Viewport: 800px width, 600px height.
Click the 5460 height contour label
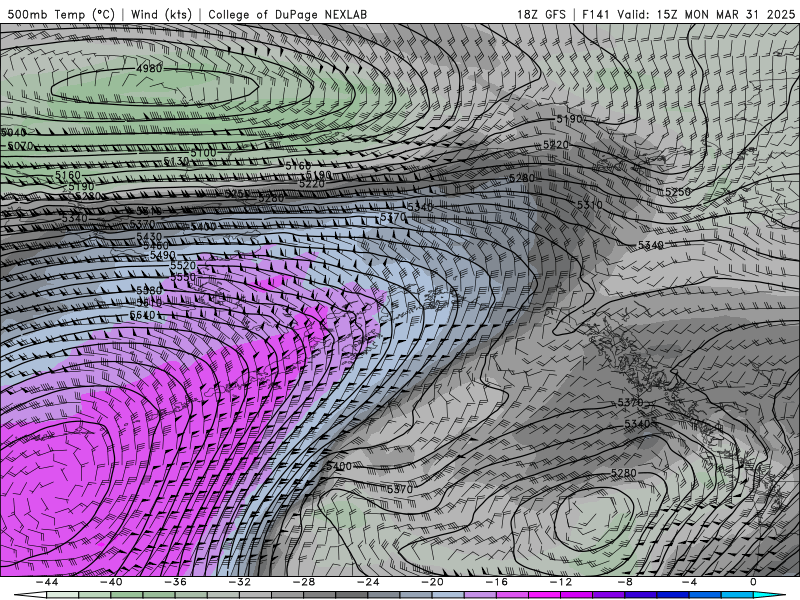coord(156,245)
